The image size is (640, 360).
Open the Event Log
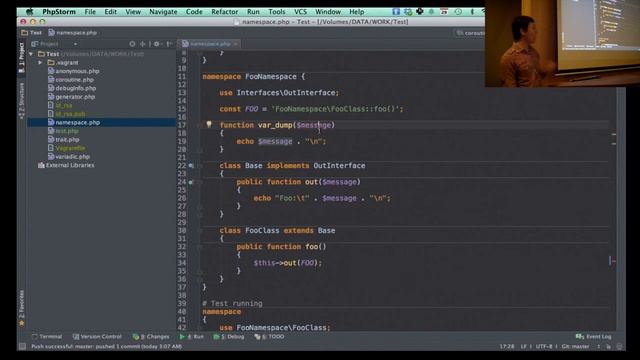click(593, 337)
